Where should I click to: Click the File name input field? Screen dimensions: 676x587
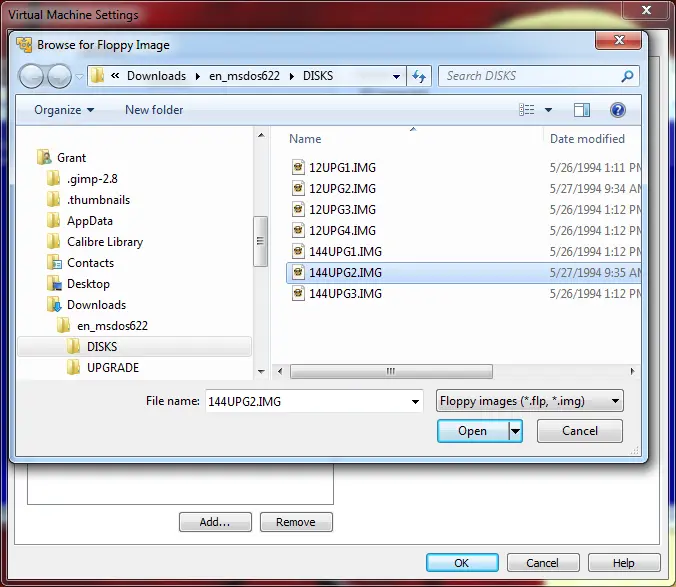pyautogui.click(x=307, y=401)
